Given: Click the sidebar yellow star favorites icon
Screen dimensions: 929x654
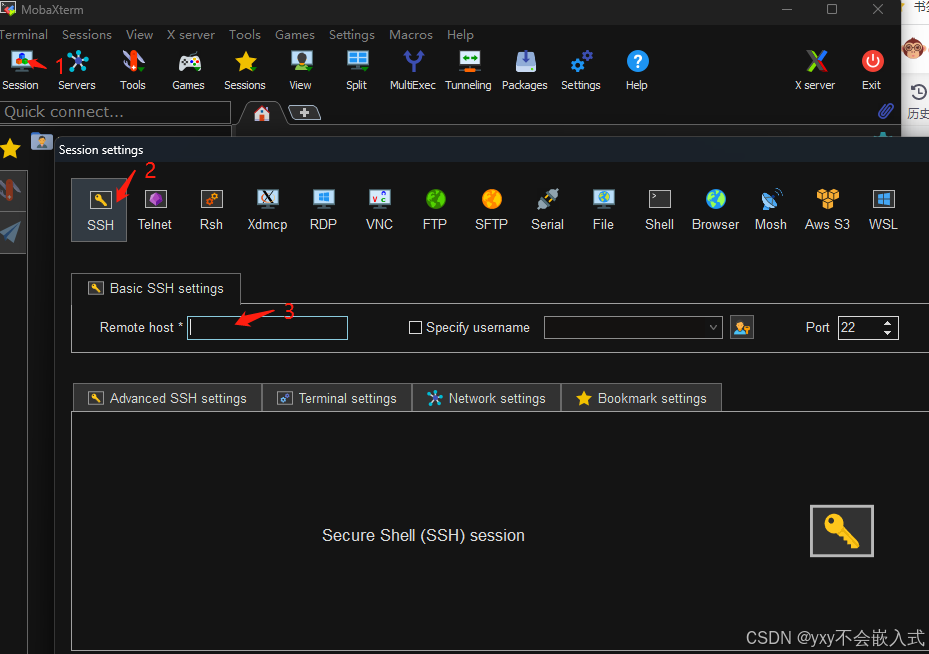Looking at the screenshot, I should (10, 148).
